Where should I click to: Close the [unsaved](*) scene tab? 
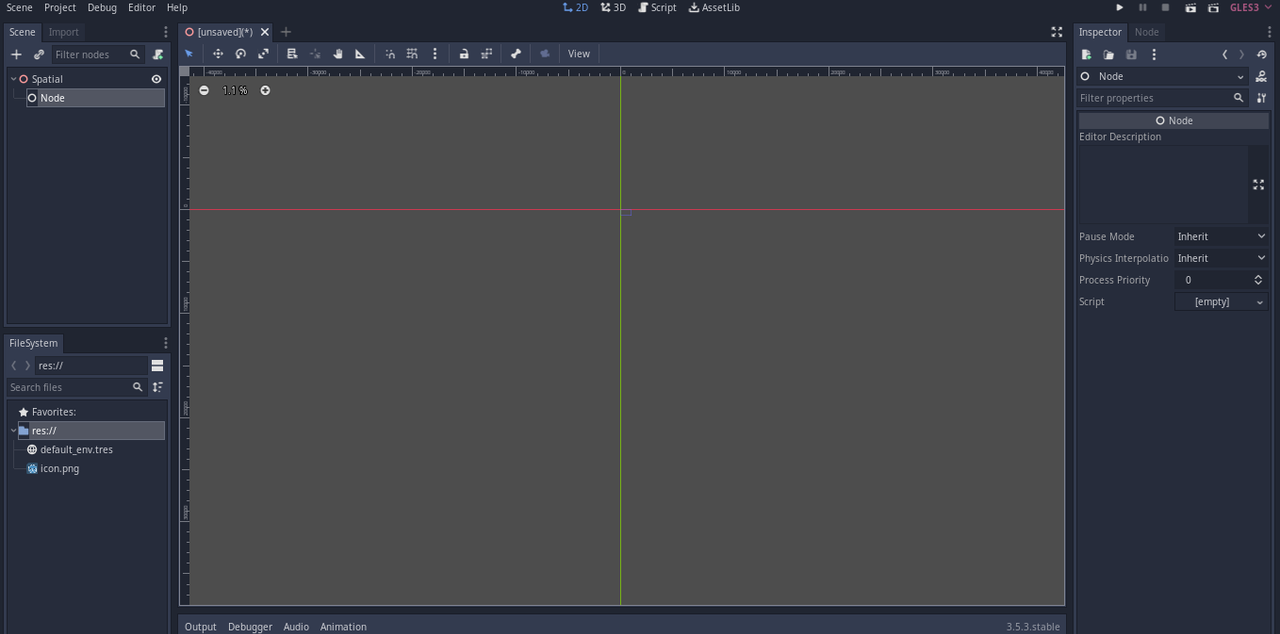[265, 32]
